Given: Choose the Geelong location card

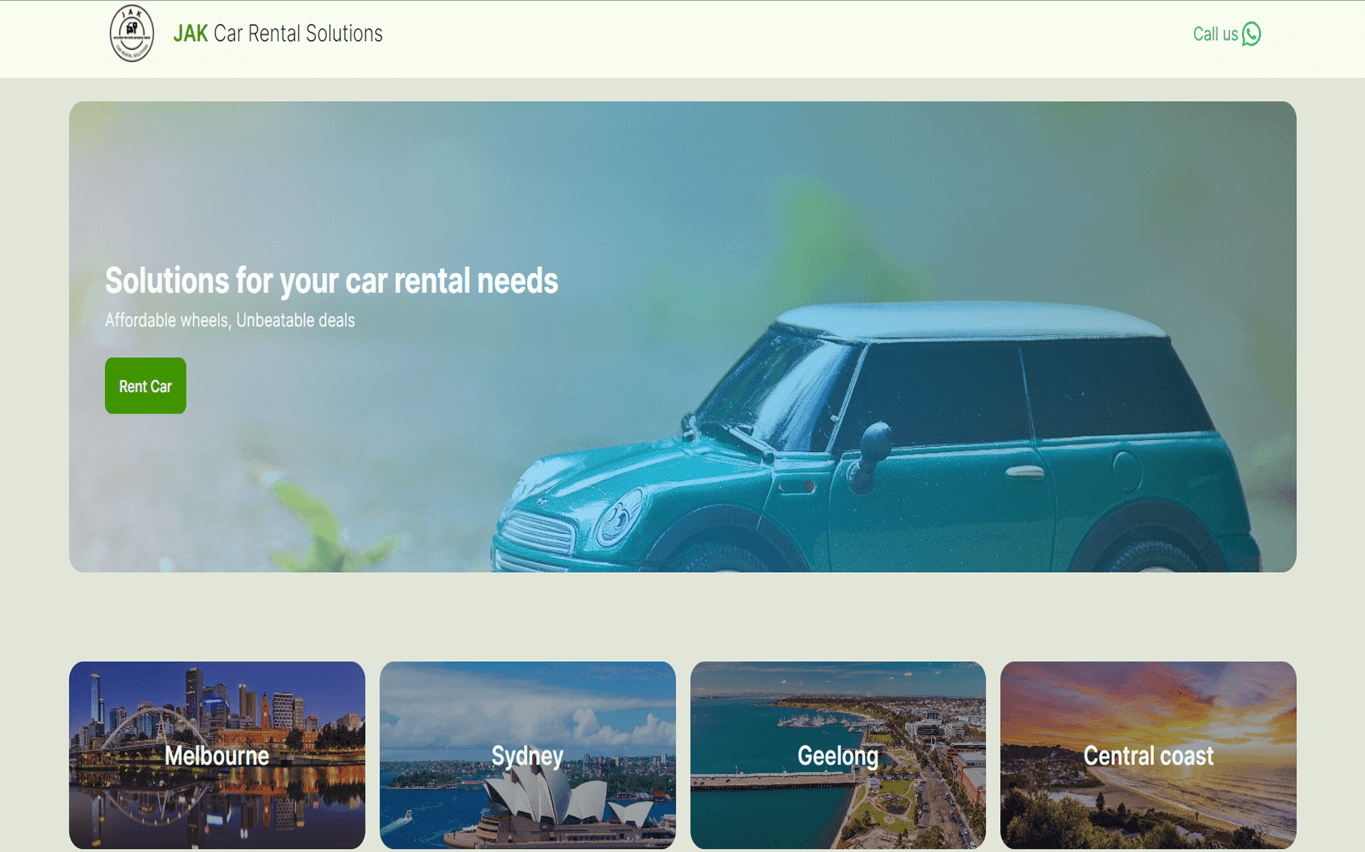Looking at the screenshot, I should (x=838, y=755).
